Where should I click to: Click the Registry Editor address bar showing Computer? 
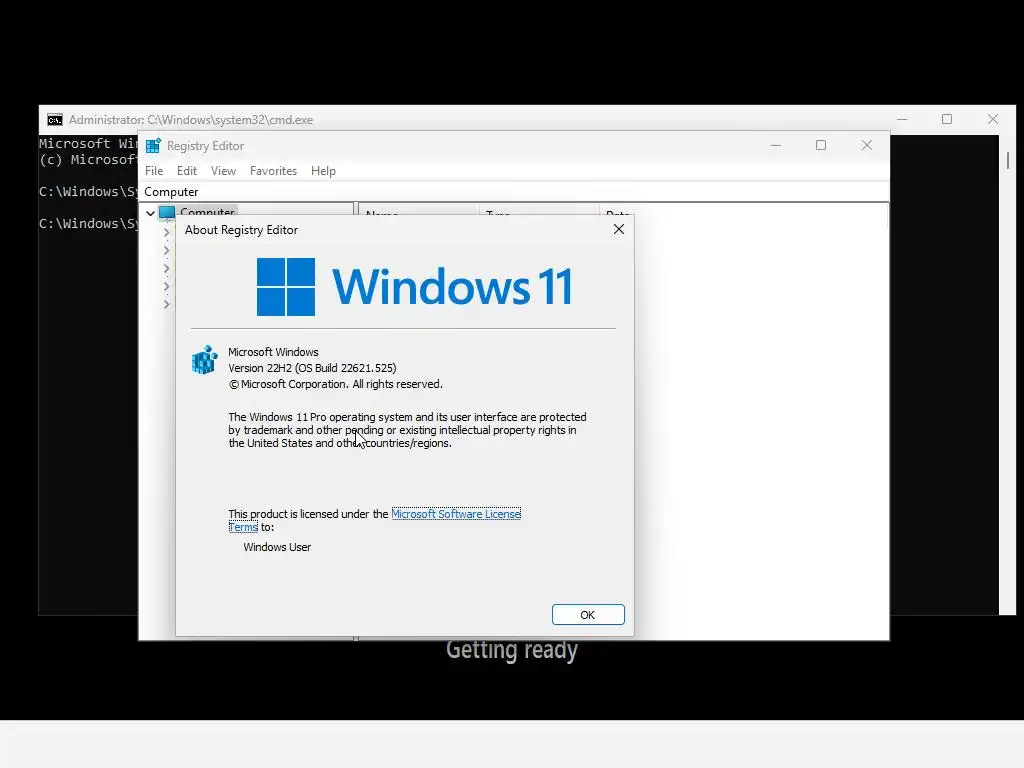514,191
